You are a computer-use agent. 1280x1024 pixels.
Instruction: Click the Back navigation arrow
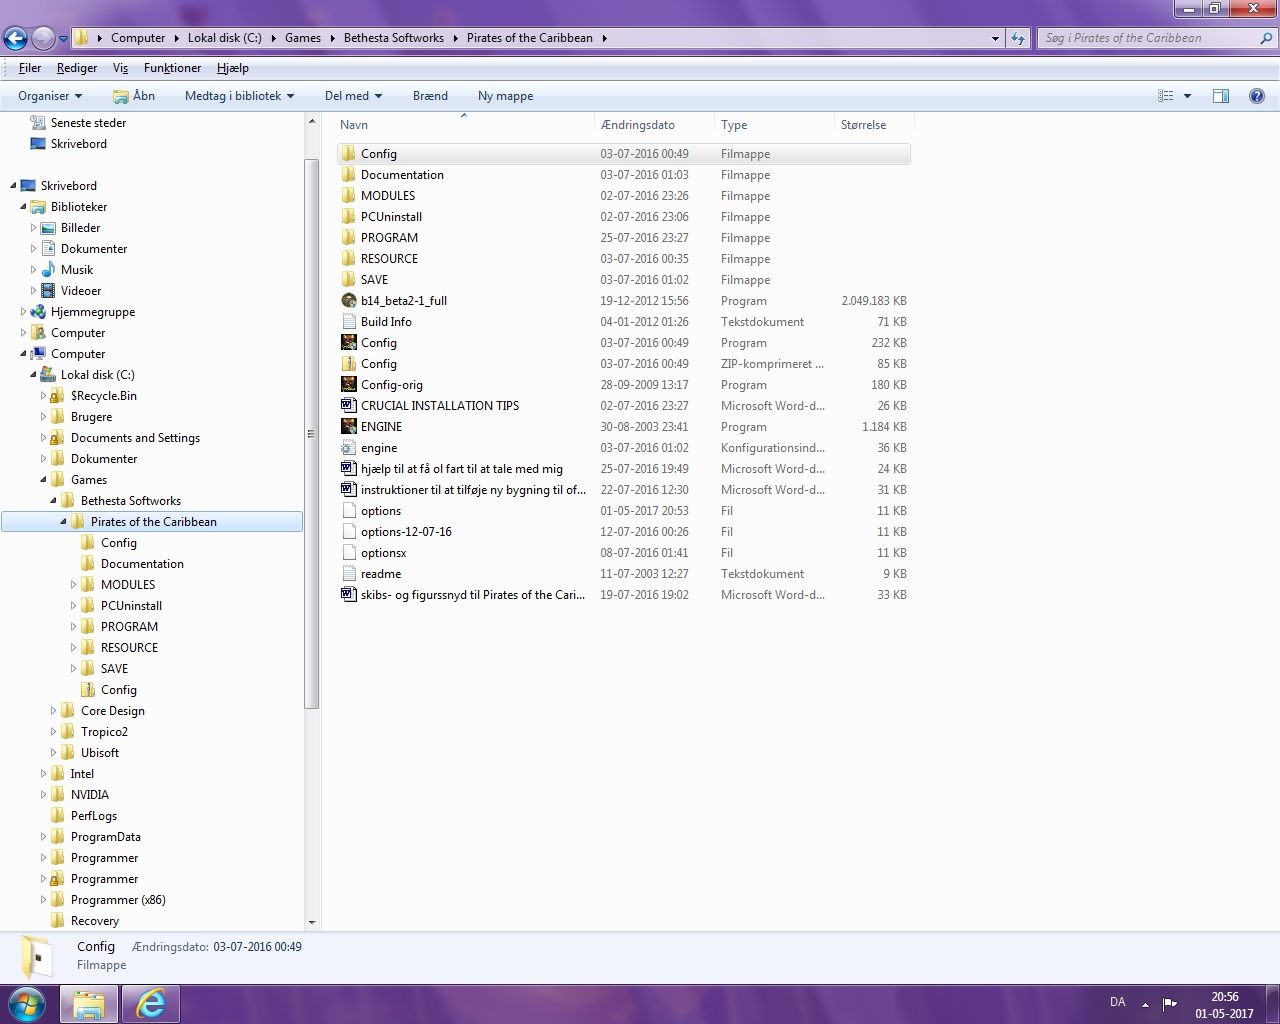(15, 39)
